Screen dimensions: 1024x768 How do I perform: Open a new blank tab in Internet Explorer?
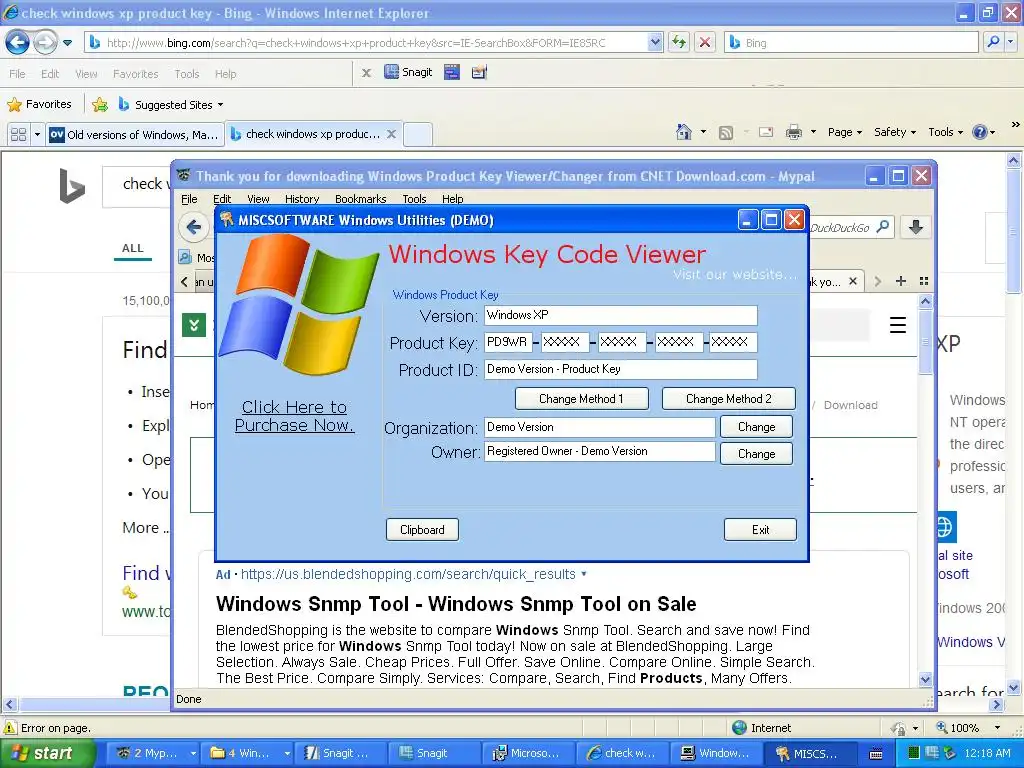pyautogui.click(x=418, y=135)
